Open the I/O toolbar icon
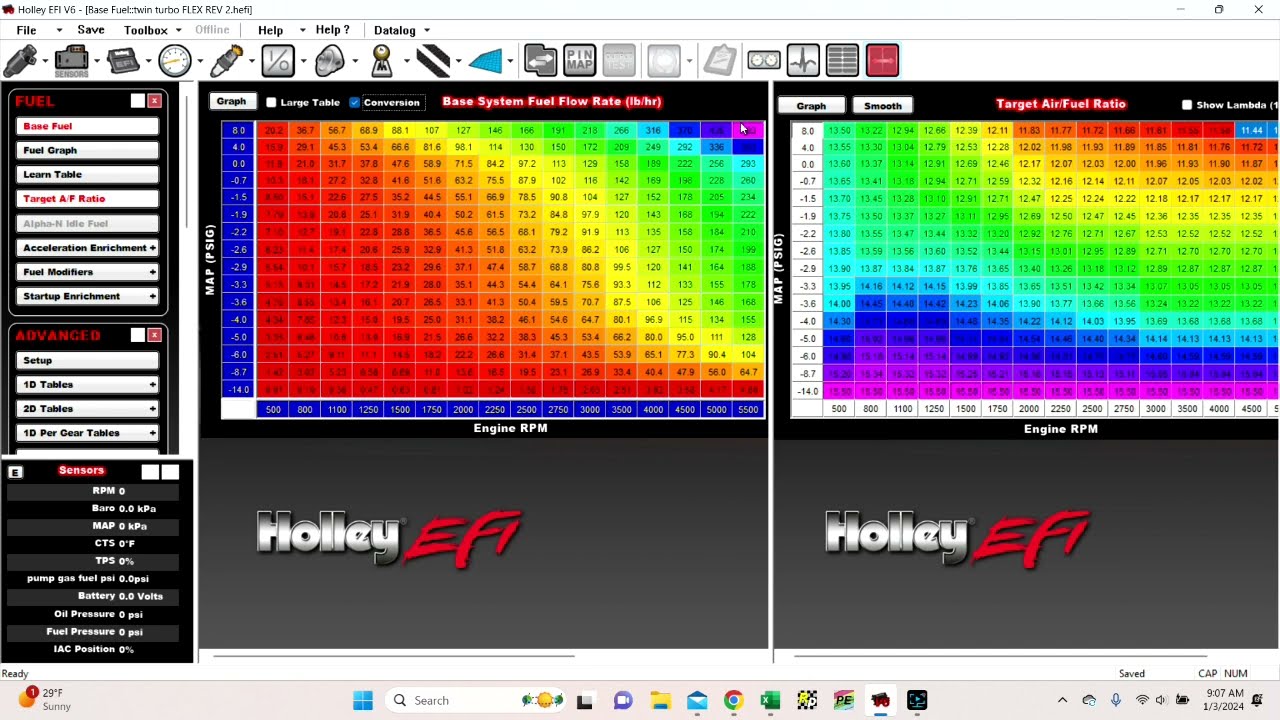 (278, 61)
